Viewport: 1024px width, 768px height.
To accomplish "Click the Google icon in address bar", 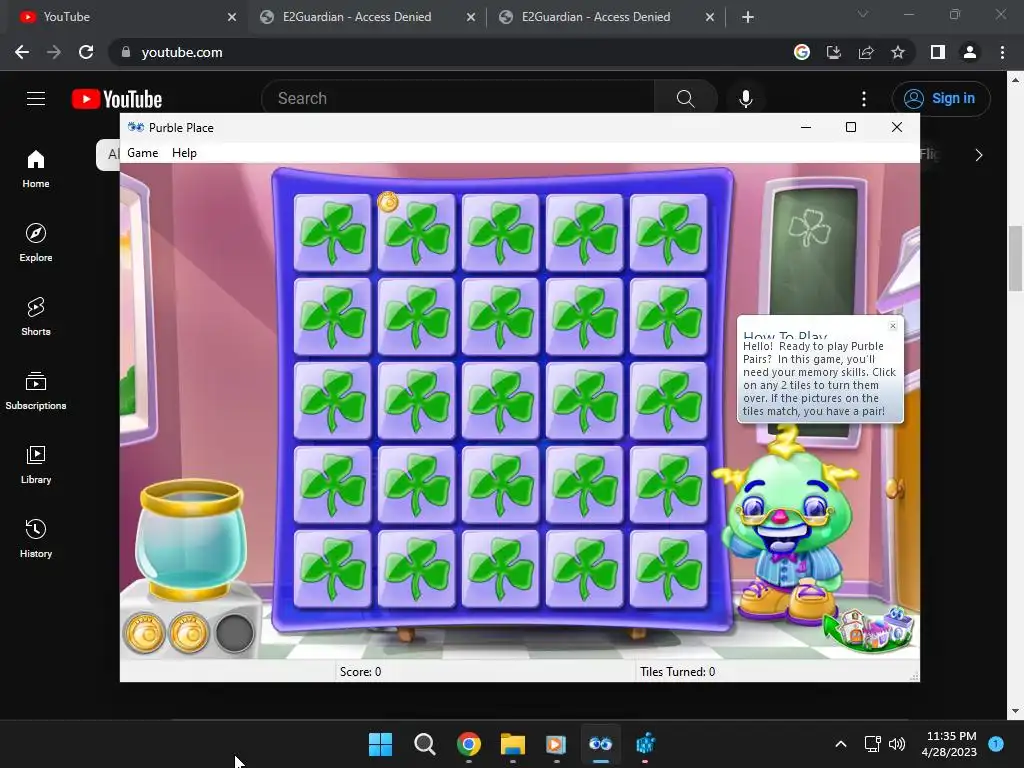I will (802, 52).
